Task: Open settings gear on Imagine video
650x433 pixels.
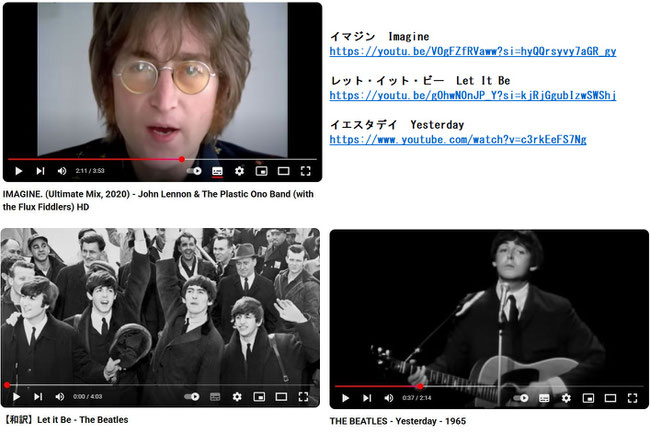Action: (x=239, y=171)
